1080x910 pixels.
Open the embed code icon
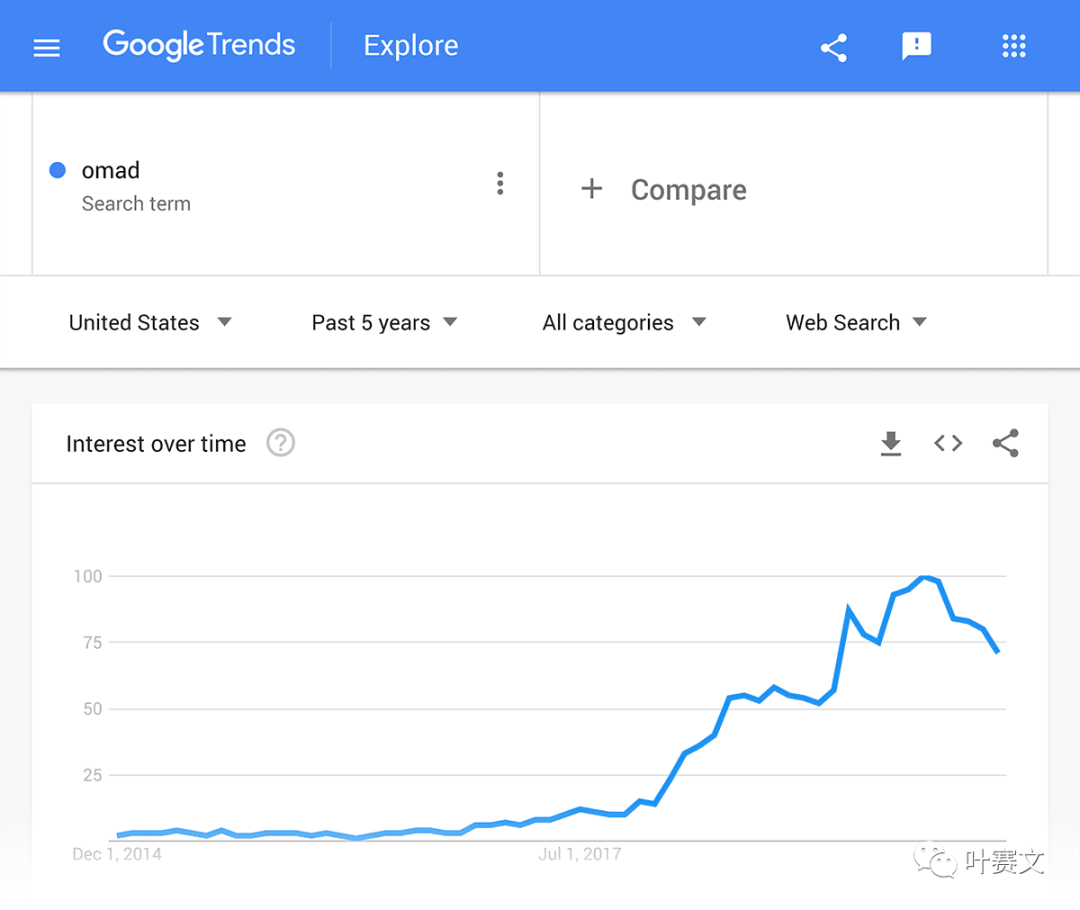pyautogui.click(x=948, y=443)
